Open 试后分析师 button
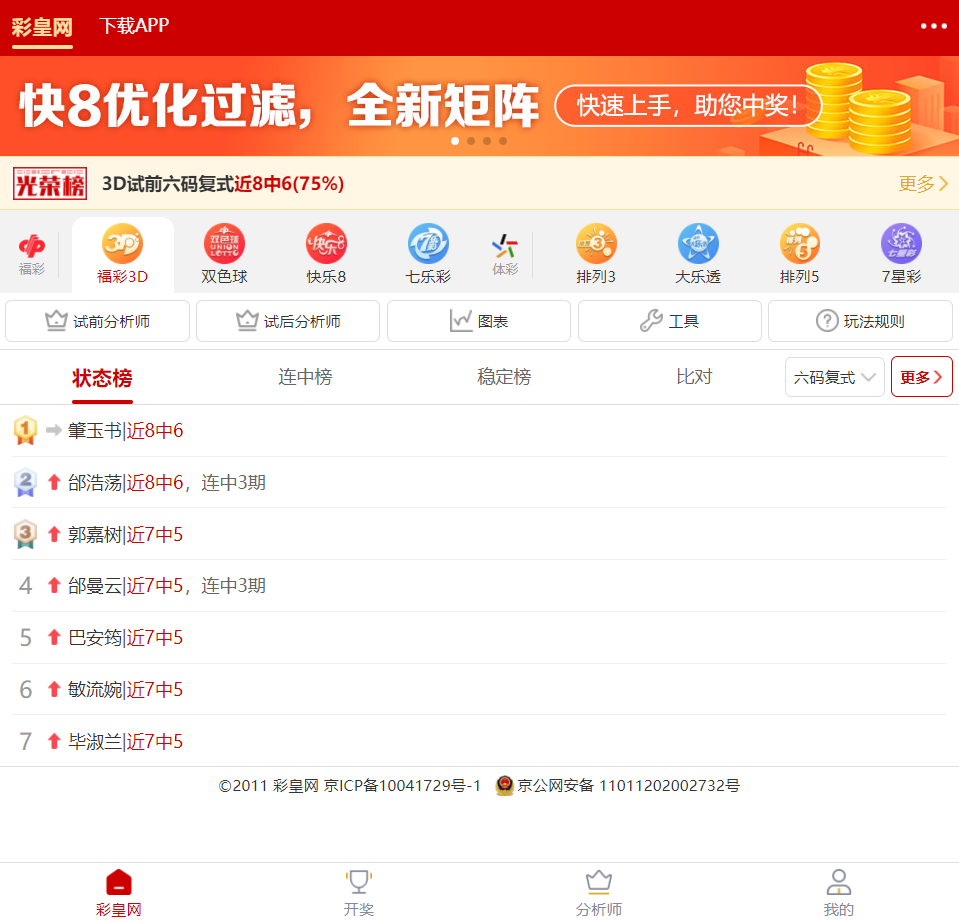 coord(288,321)
